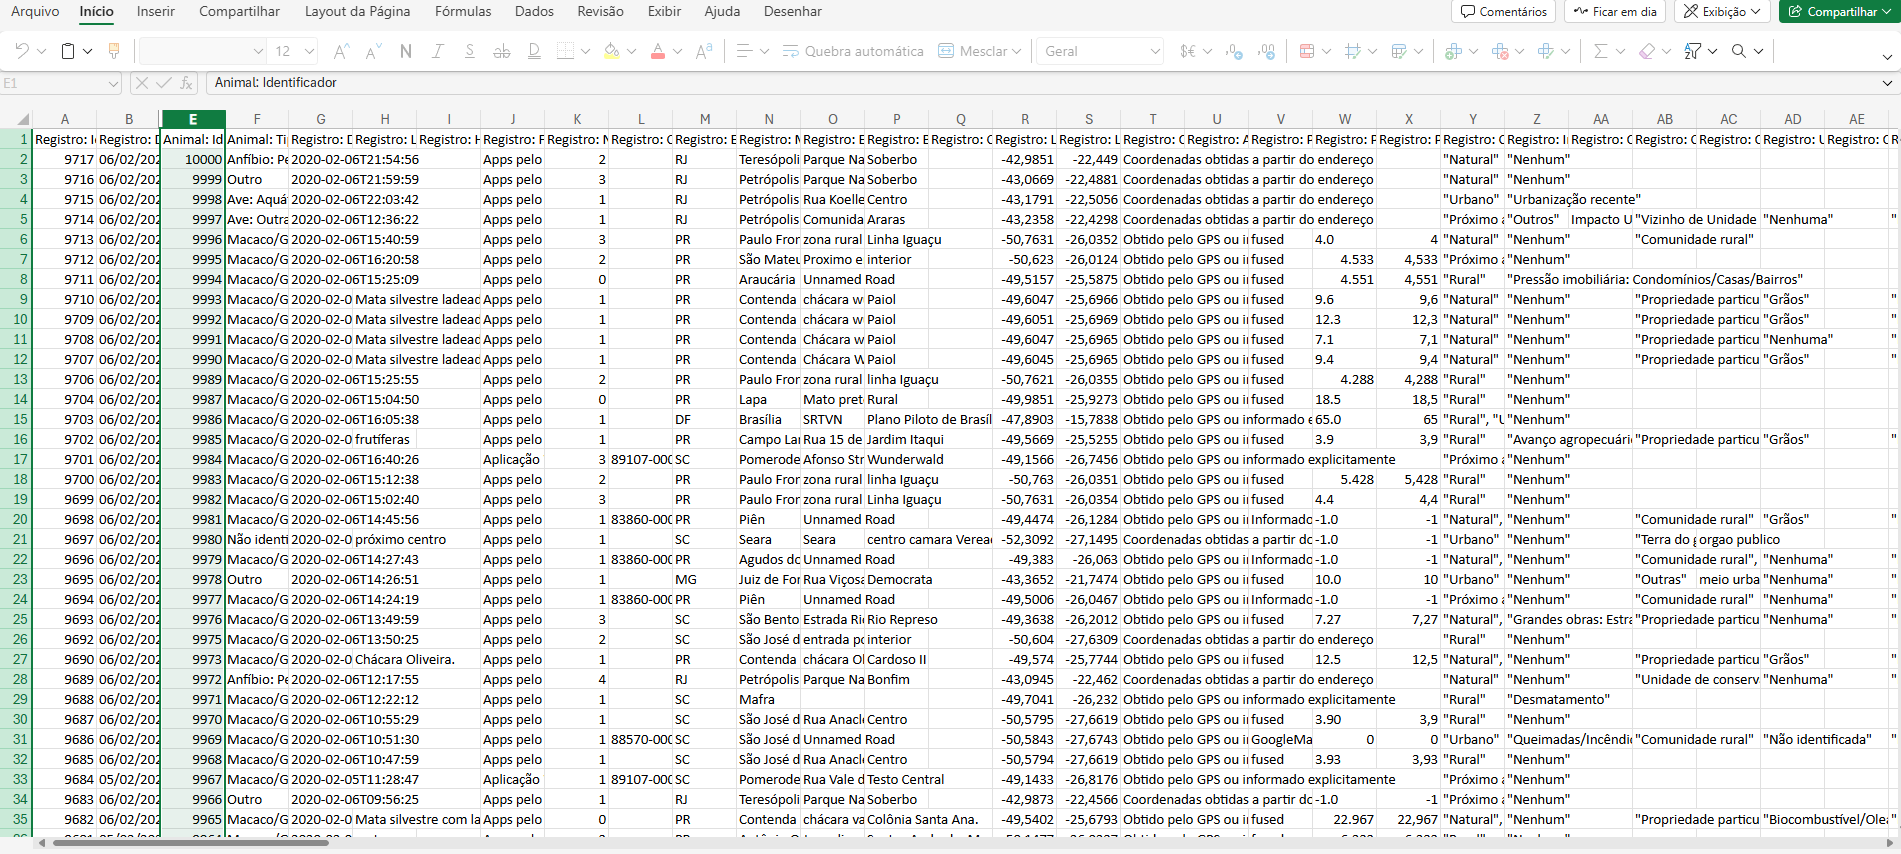Open the Fórmulas ribbon tab
The image size is (1901, 854).
tap(463, 12)
